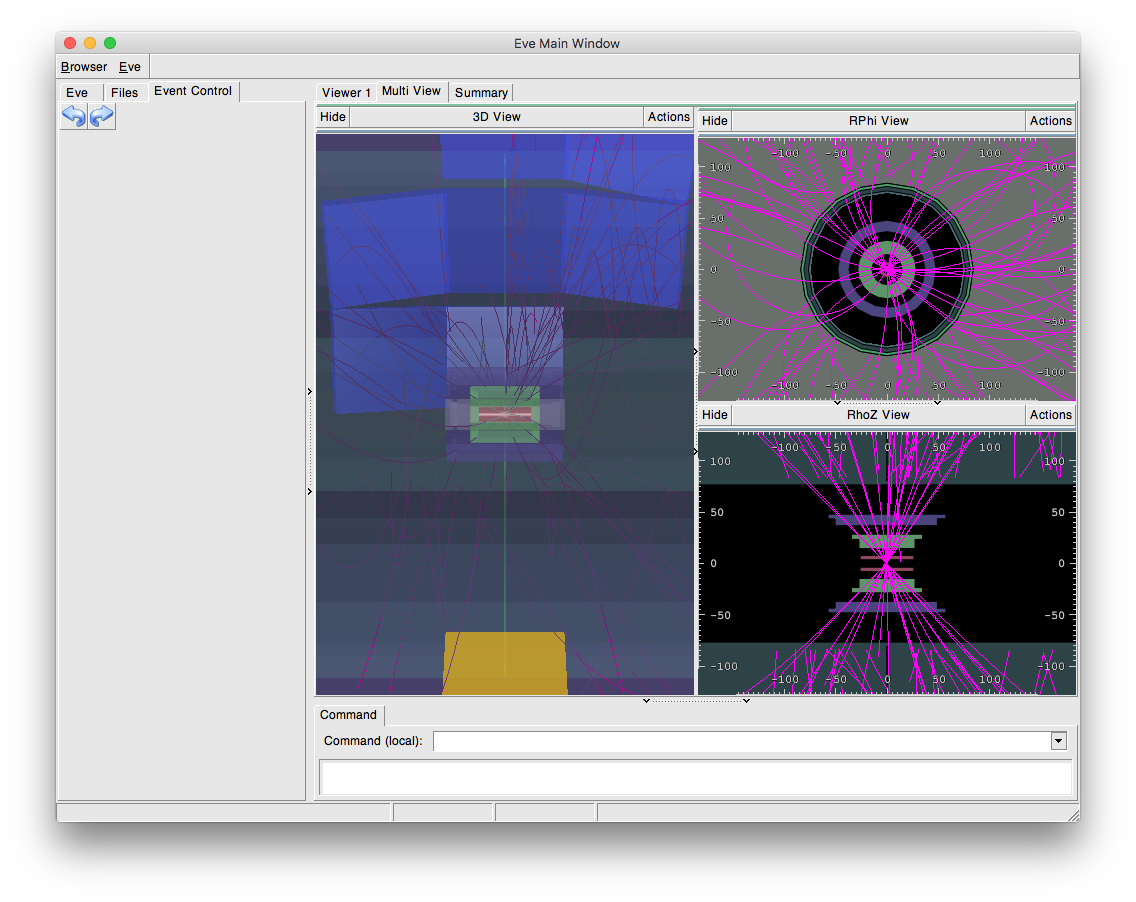1136x902 pixels.
Task: Hide the 3D View panel
Action: (x=333, y=117)
